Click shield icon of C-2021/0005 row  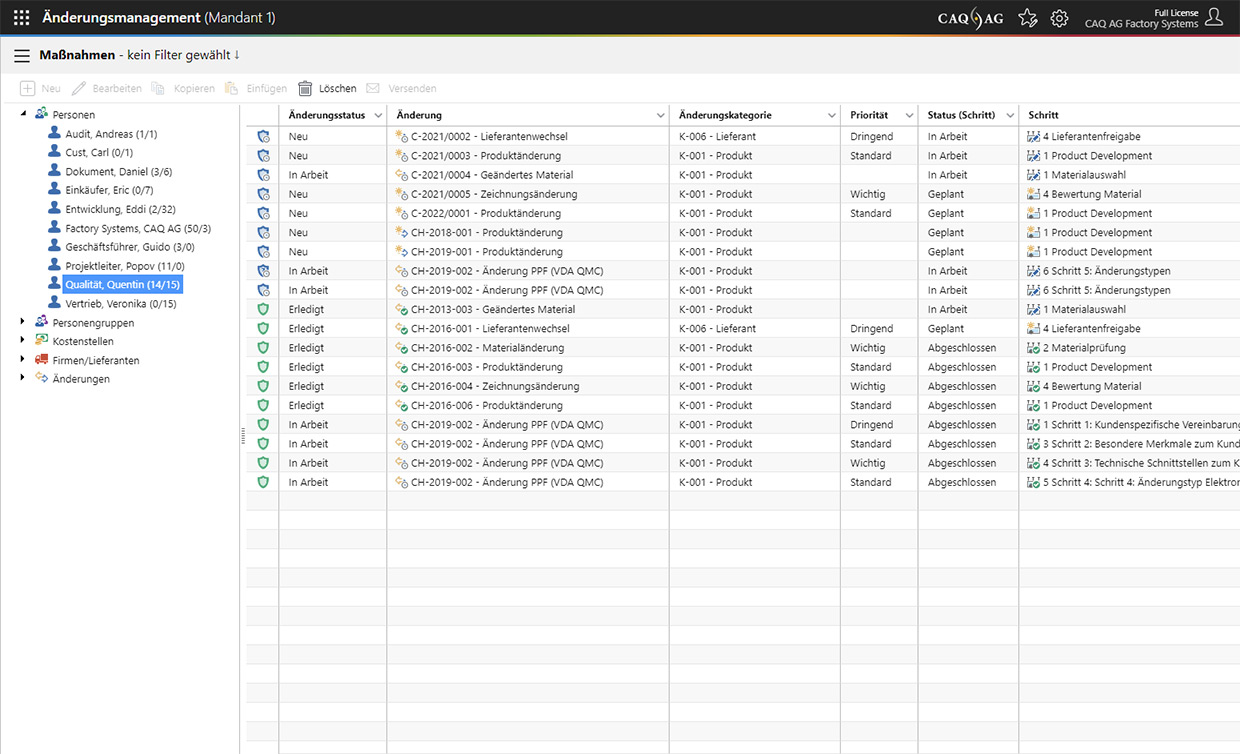(263, 194)
